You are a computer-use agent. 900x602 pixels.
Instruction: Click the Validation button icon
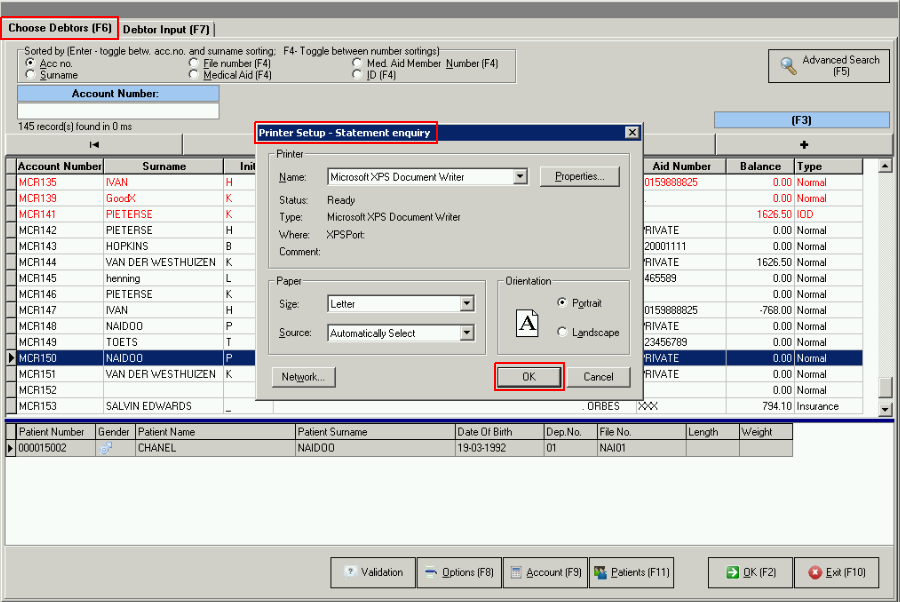point(350,573)
